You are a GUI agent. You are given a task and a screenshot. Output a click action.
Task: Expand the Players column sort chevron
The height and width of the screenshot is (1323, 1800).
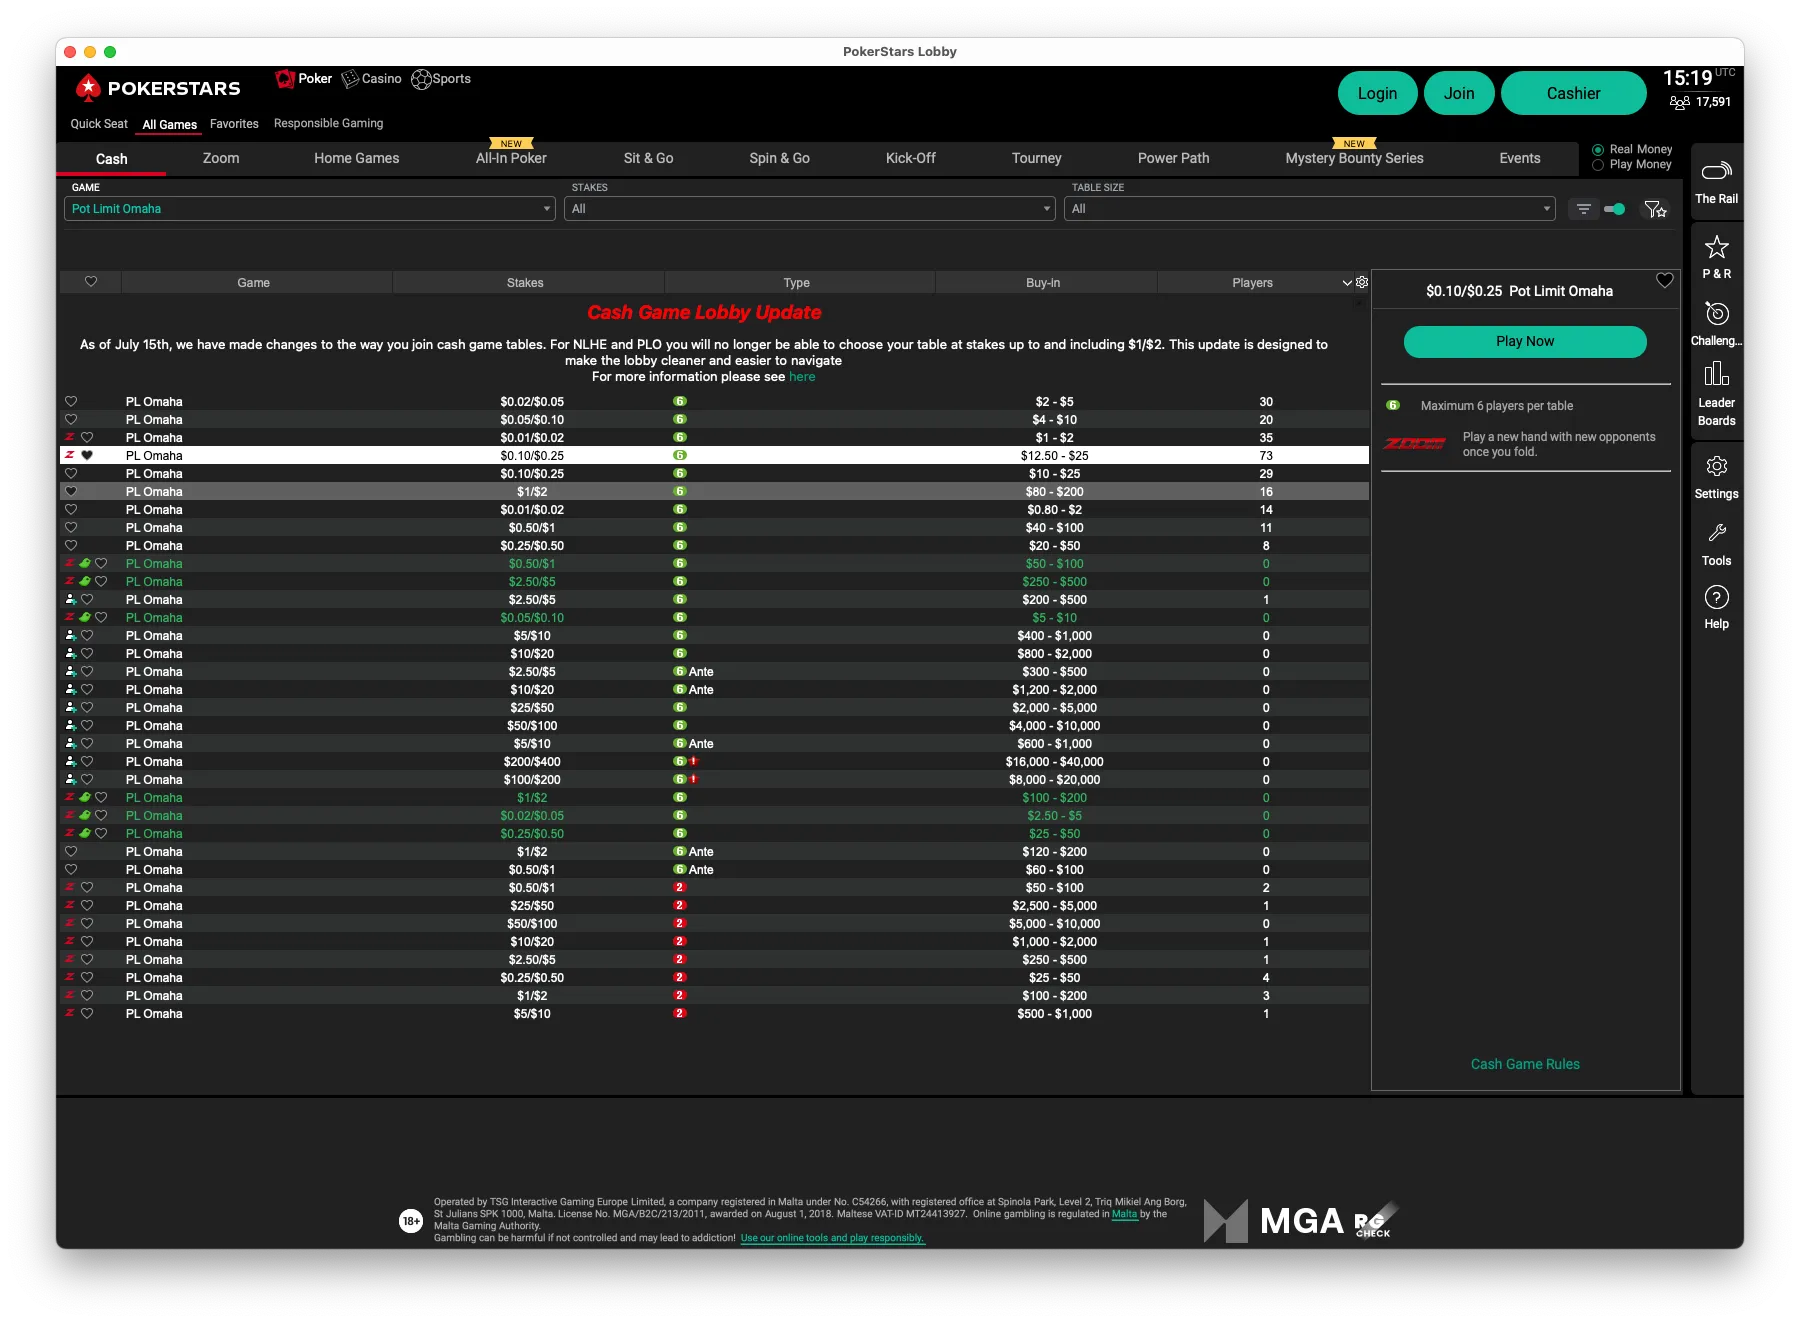coord(1346,283)
